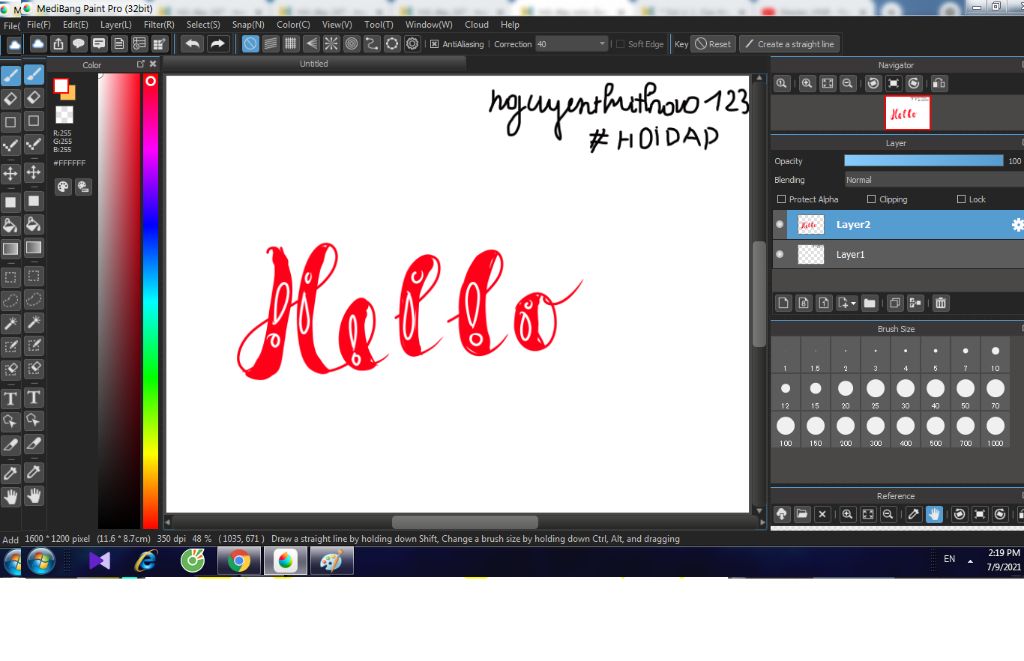Screen dimensions: 1024x661
Task: Open the Window menu
Action: pos(428,24)
